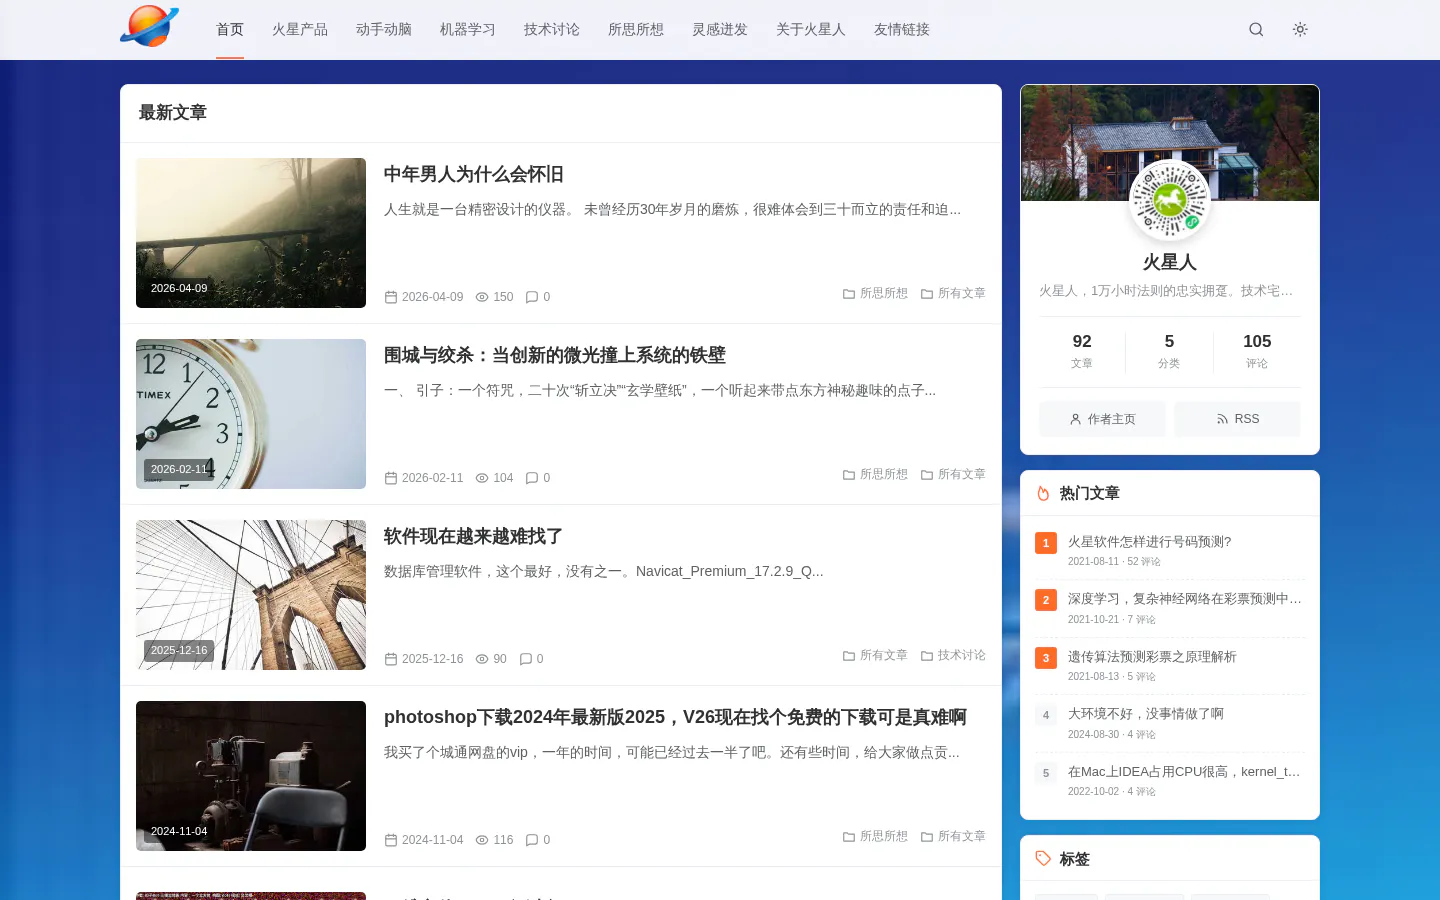
Task: Click the calendar icon beside 2025-12-16
Action: point(391,659)
